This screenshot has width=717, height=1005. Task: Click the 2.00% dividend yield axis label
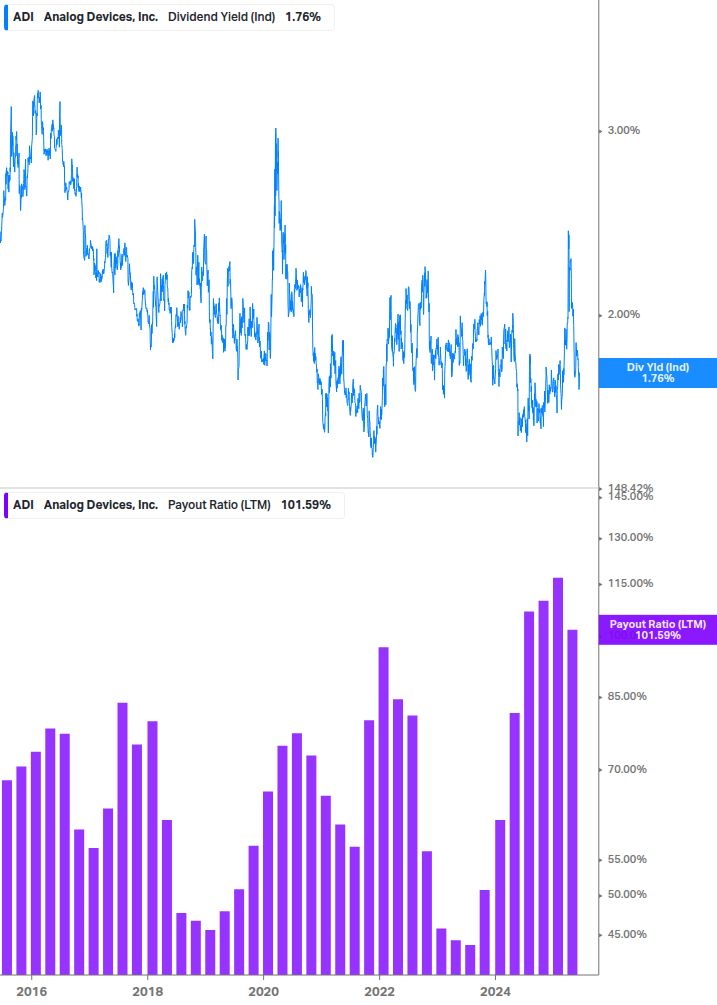(623, 314)
